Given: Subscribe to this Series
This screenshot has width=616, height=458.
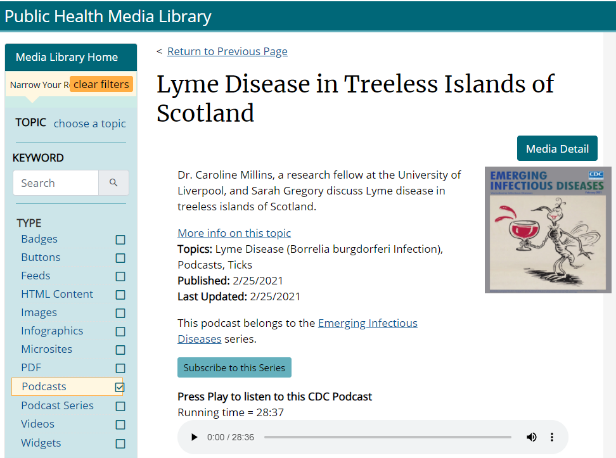Looking at the screenshot, I should tap(234, 367).
